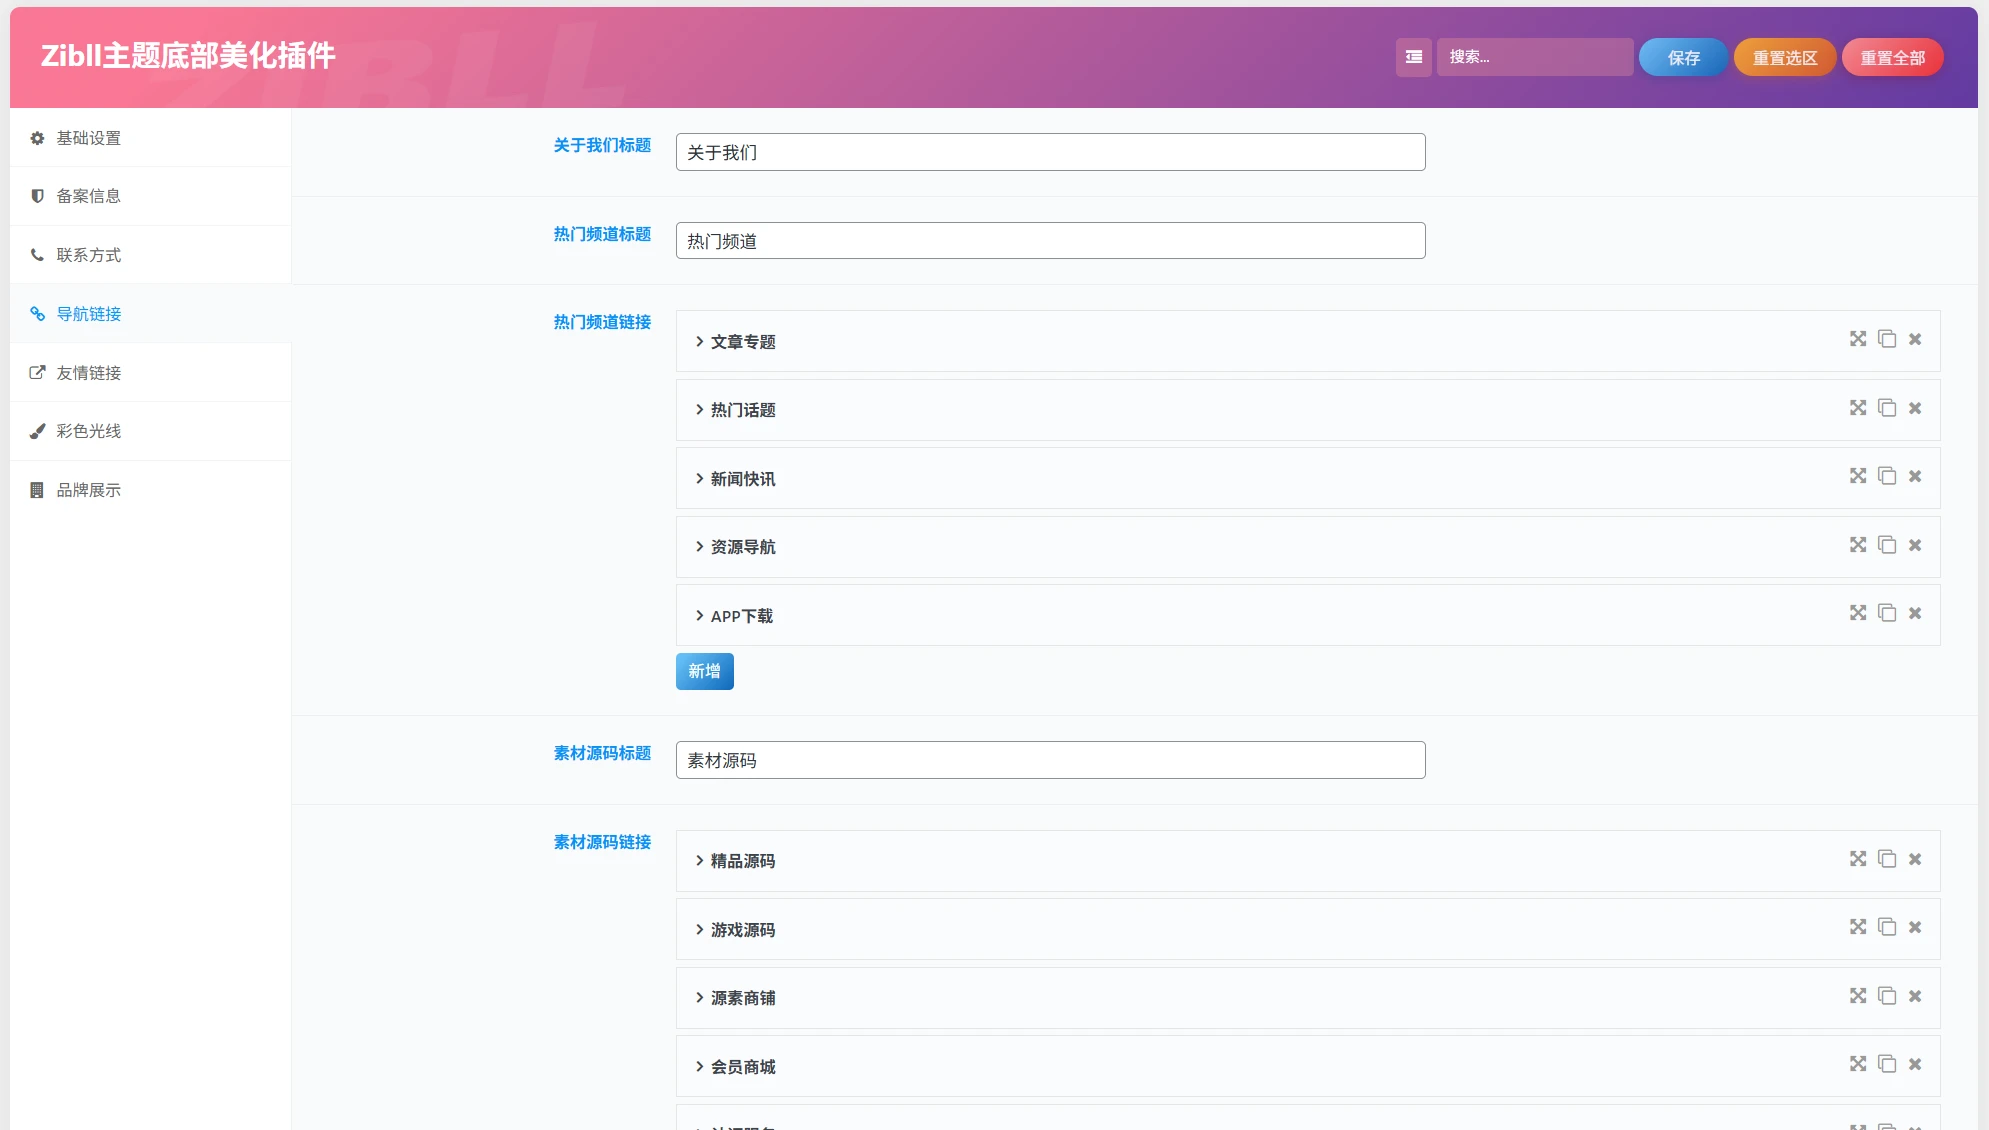Image resolution: width=1989 pixels, height=1130 pixels.
Task: Click the 新增 button under 热门频道链接
Action: (704, 671)
